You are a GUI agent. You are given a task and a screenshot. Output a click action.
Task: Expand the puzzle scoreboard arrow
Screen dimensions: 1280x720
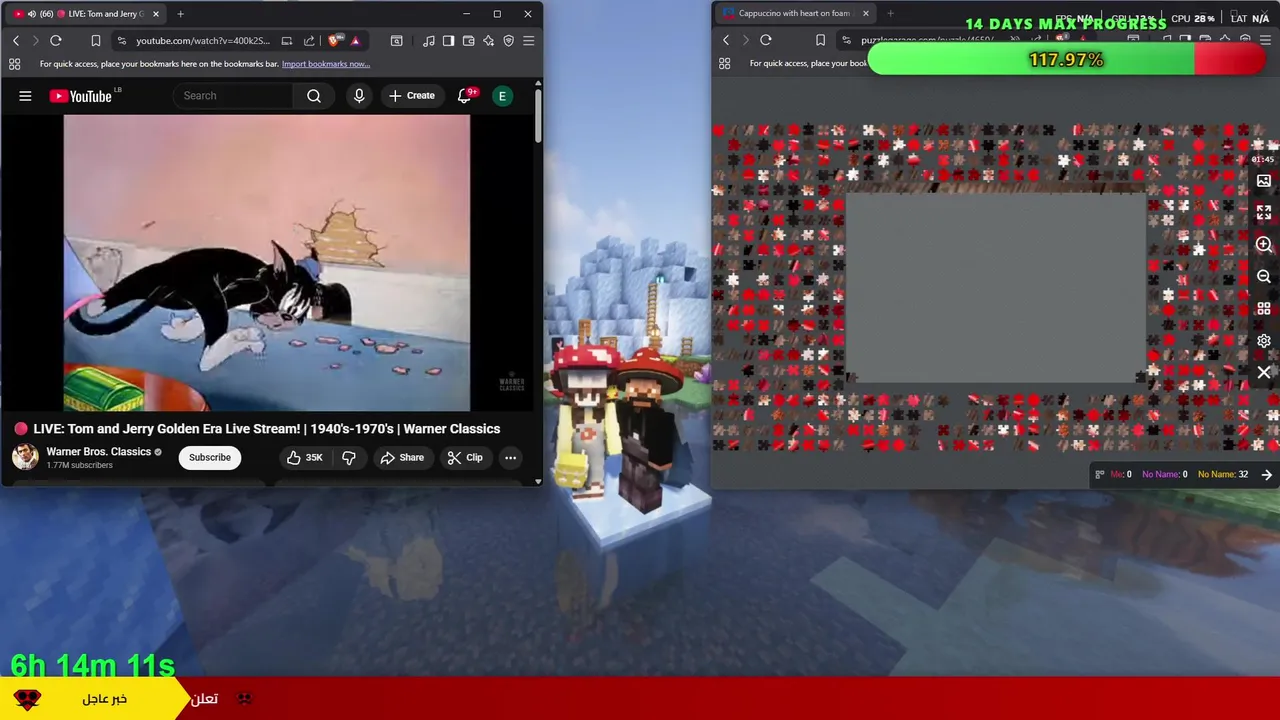coord(1267,475)
